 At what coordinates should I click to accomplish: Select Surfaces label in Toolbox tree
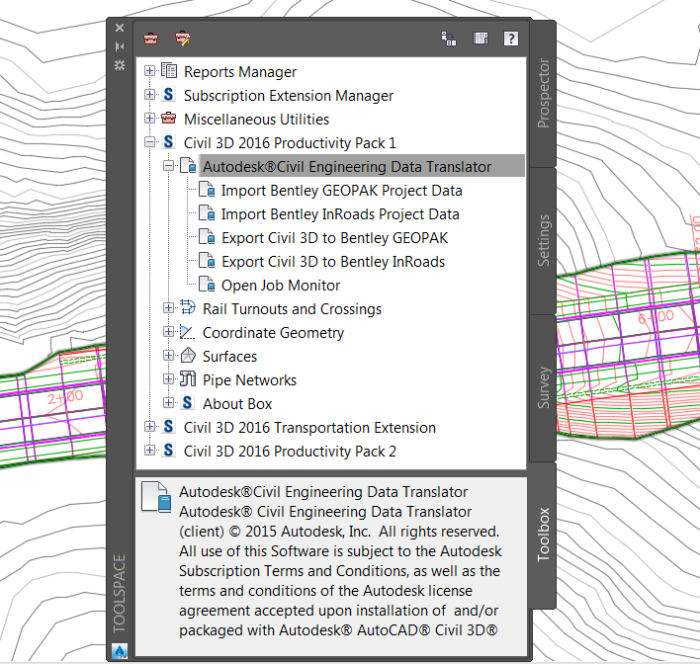pyautogui.click(x=229, y=356)
